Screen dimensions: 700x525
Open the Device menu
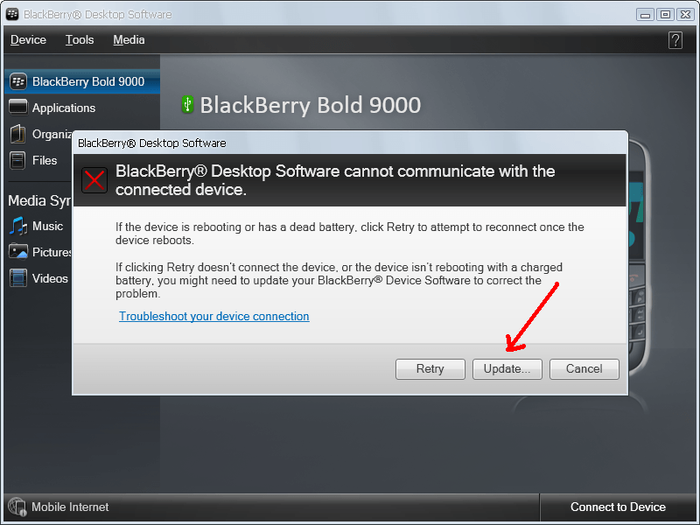click(x=28, y=40)
